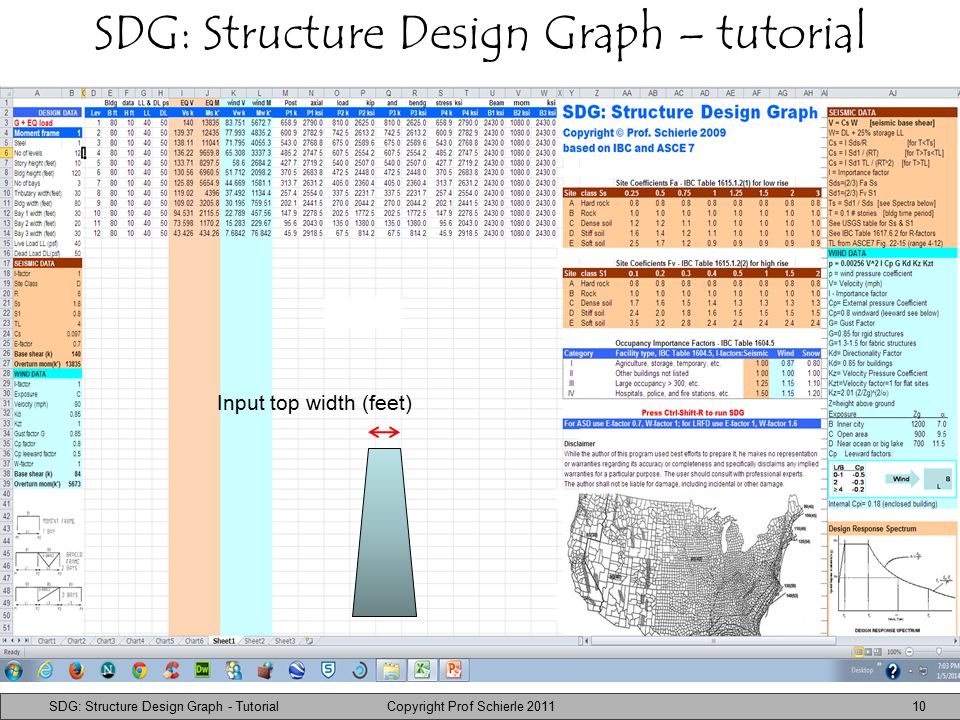The width and height of the screenshot is (960, 720).
Task: Switch to Page Layout view button
Action: (x=868, y=652)
